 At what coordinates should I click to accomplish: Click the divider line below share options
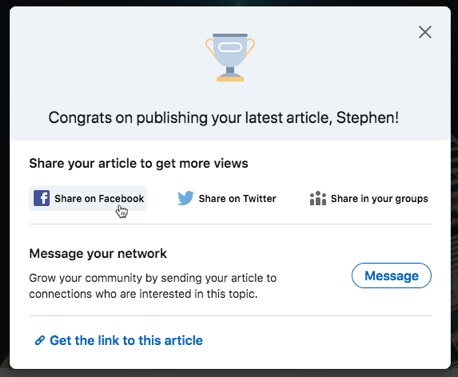(x=230, y=224)
